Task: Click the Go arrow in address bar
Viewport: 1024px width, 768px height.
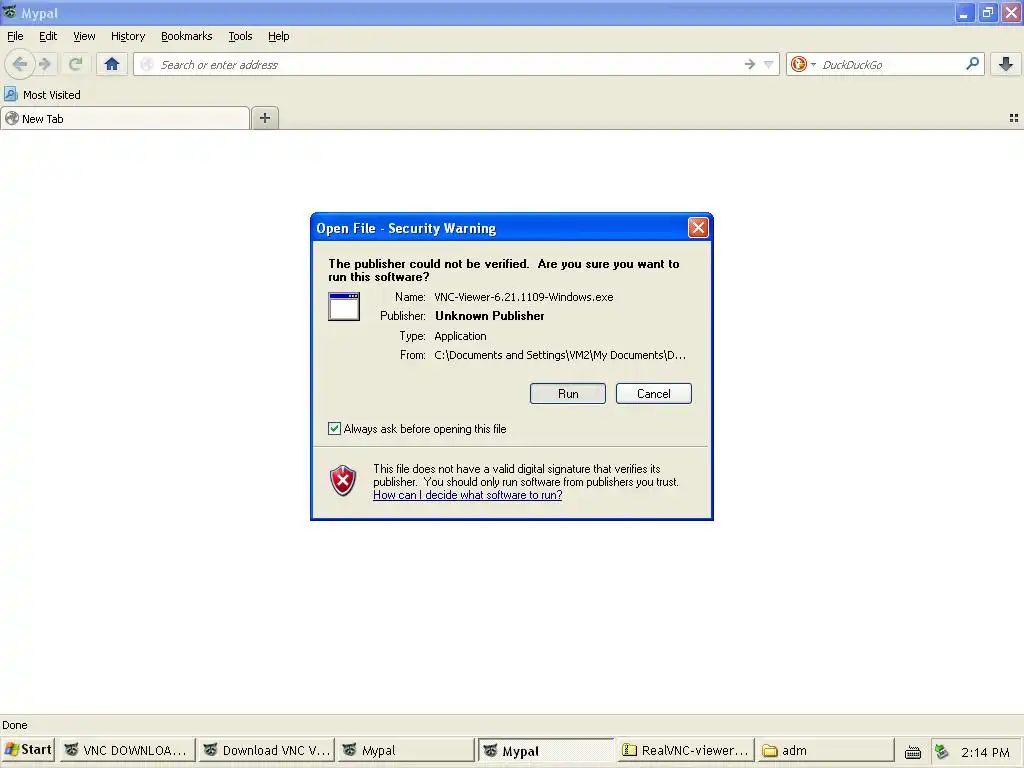Action: (750, 64)
